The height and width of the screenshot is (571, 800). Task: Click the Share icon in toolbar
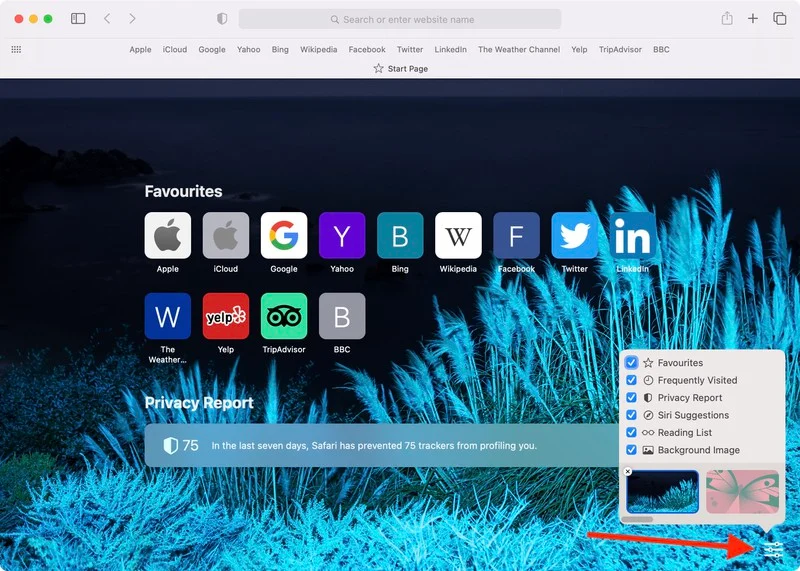(x=727, y=19)
